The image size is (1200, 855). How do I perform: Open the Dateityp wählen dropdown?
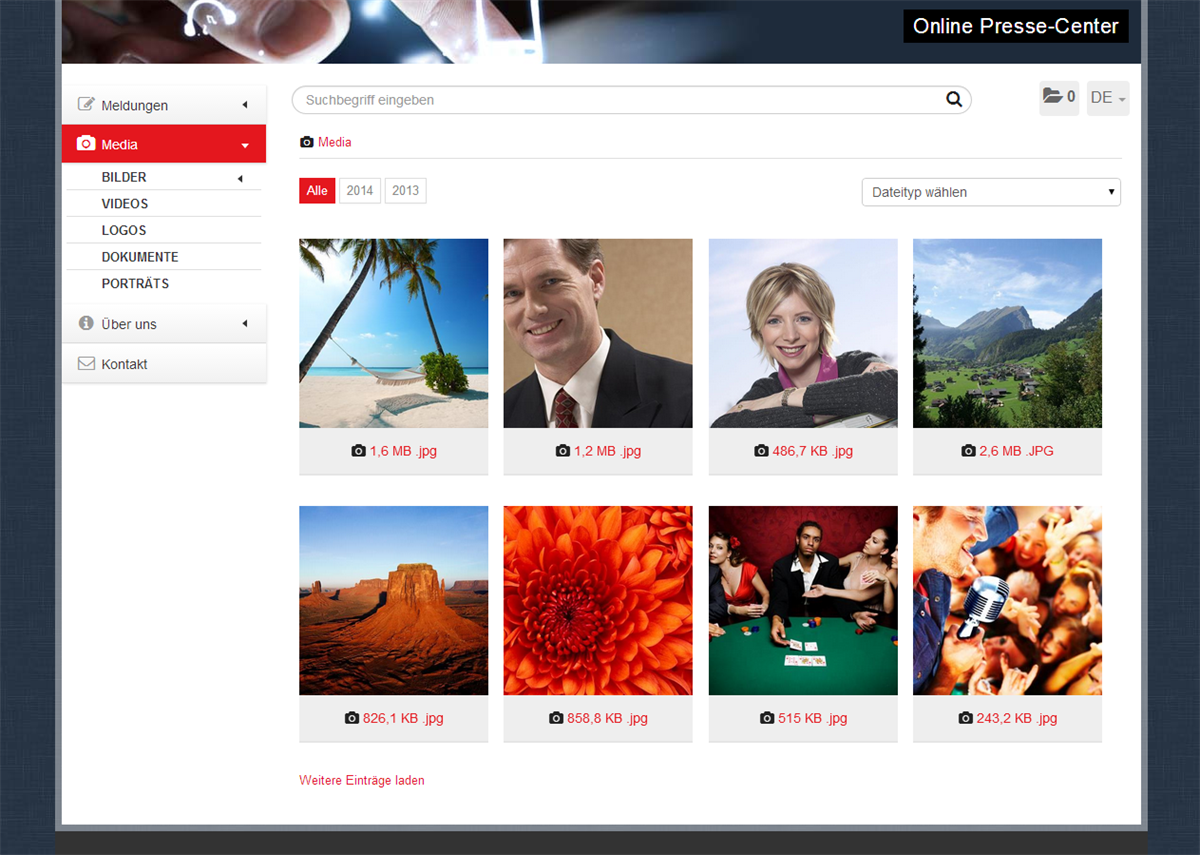click(x=990, y=192)
